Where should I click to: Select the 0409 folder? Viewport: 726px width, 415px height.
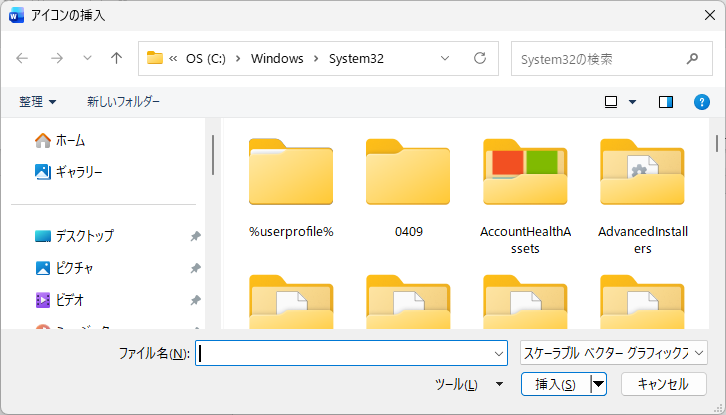click(408, 189)
